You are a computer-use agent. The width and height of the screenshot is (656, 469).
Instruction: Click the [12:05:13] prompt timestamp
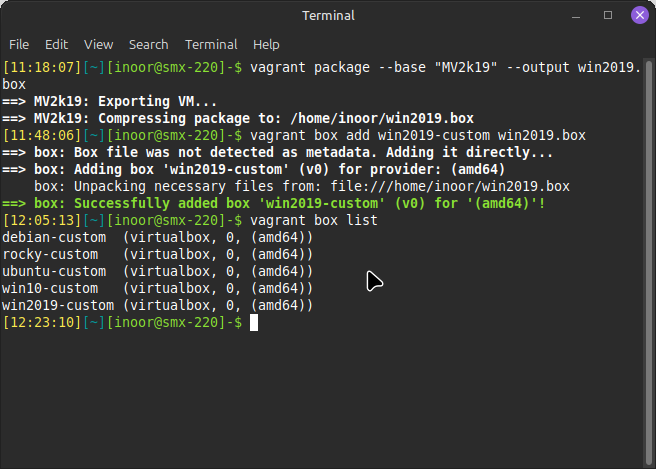pos(42,220)
